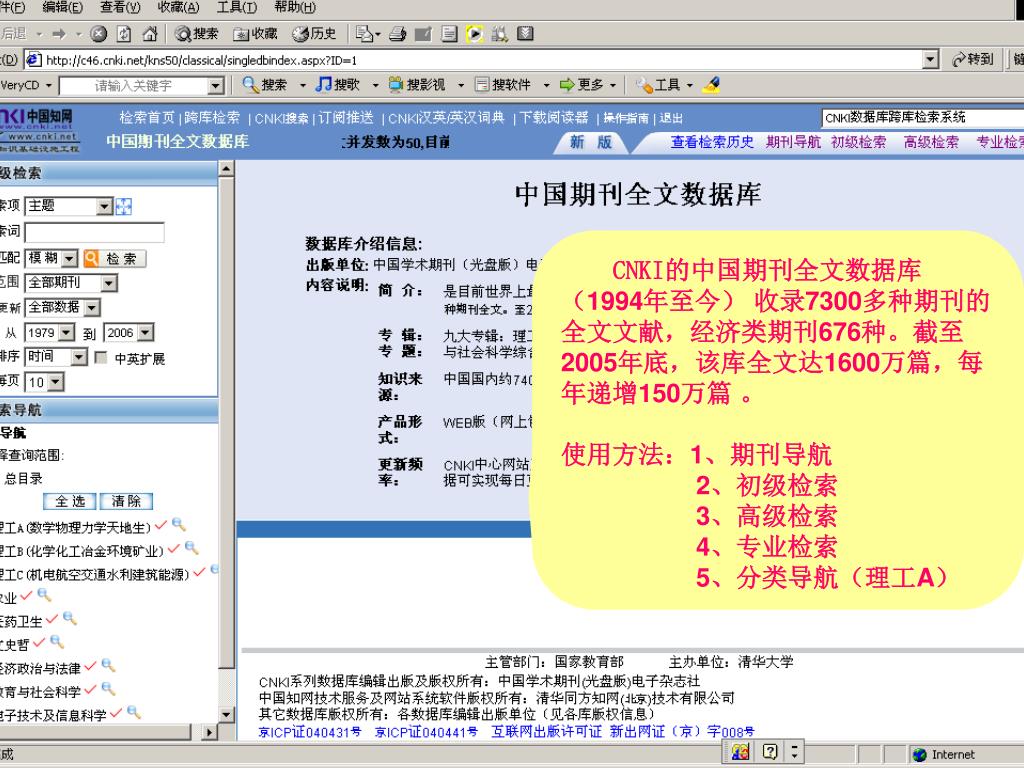Click magnifier icon next to 理工B category

(191, 548)
